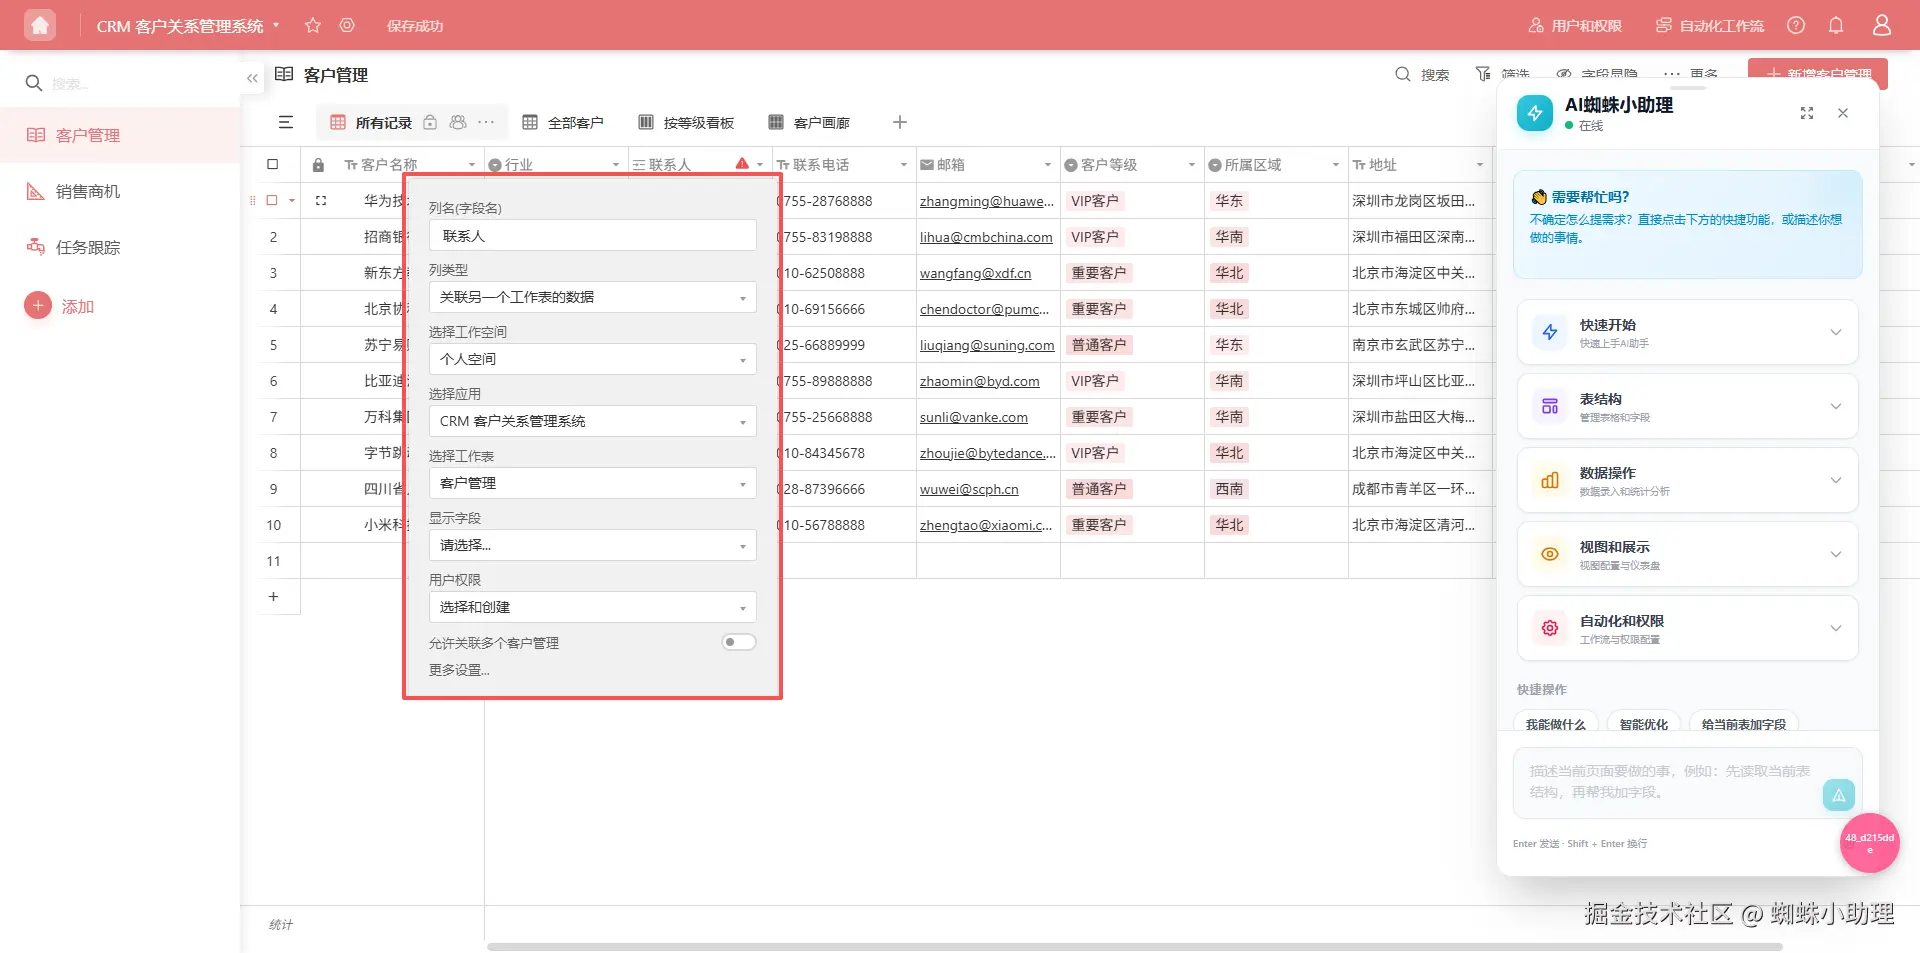Screen dimensions: 1920x953
Task: Click the lock icon in table header
Action: [x=318, y=165]
